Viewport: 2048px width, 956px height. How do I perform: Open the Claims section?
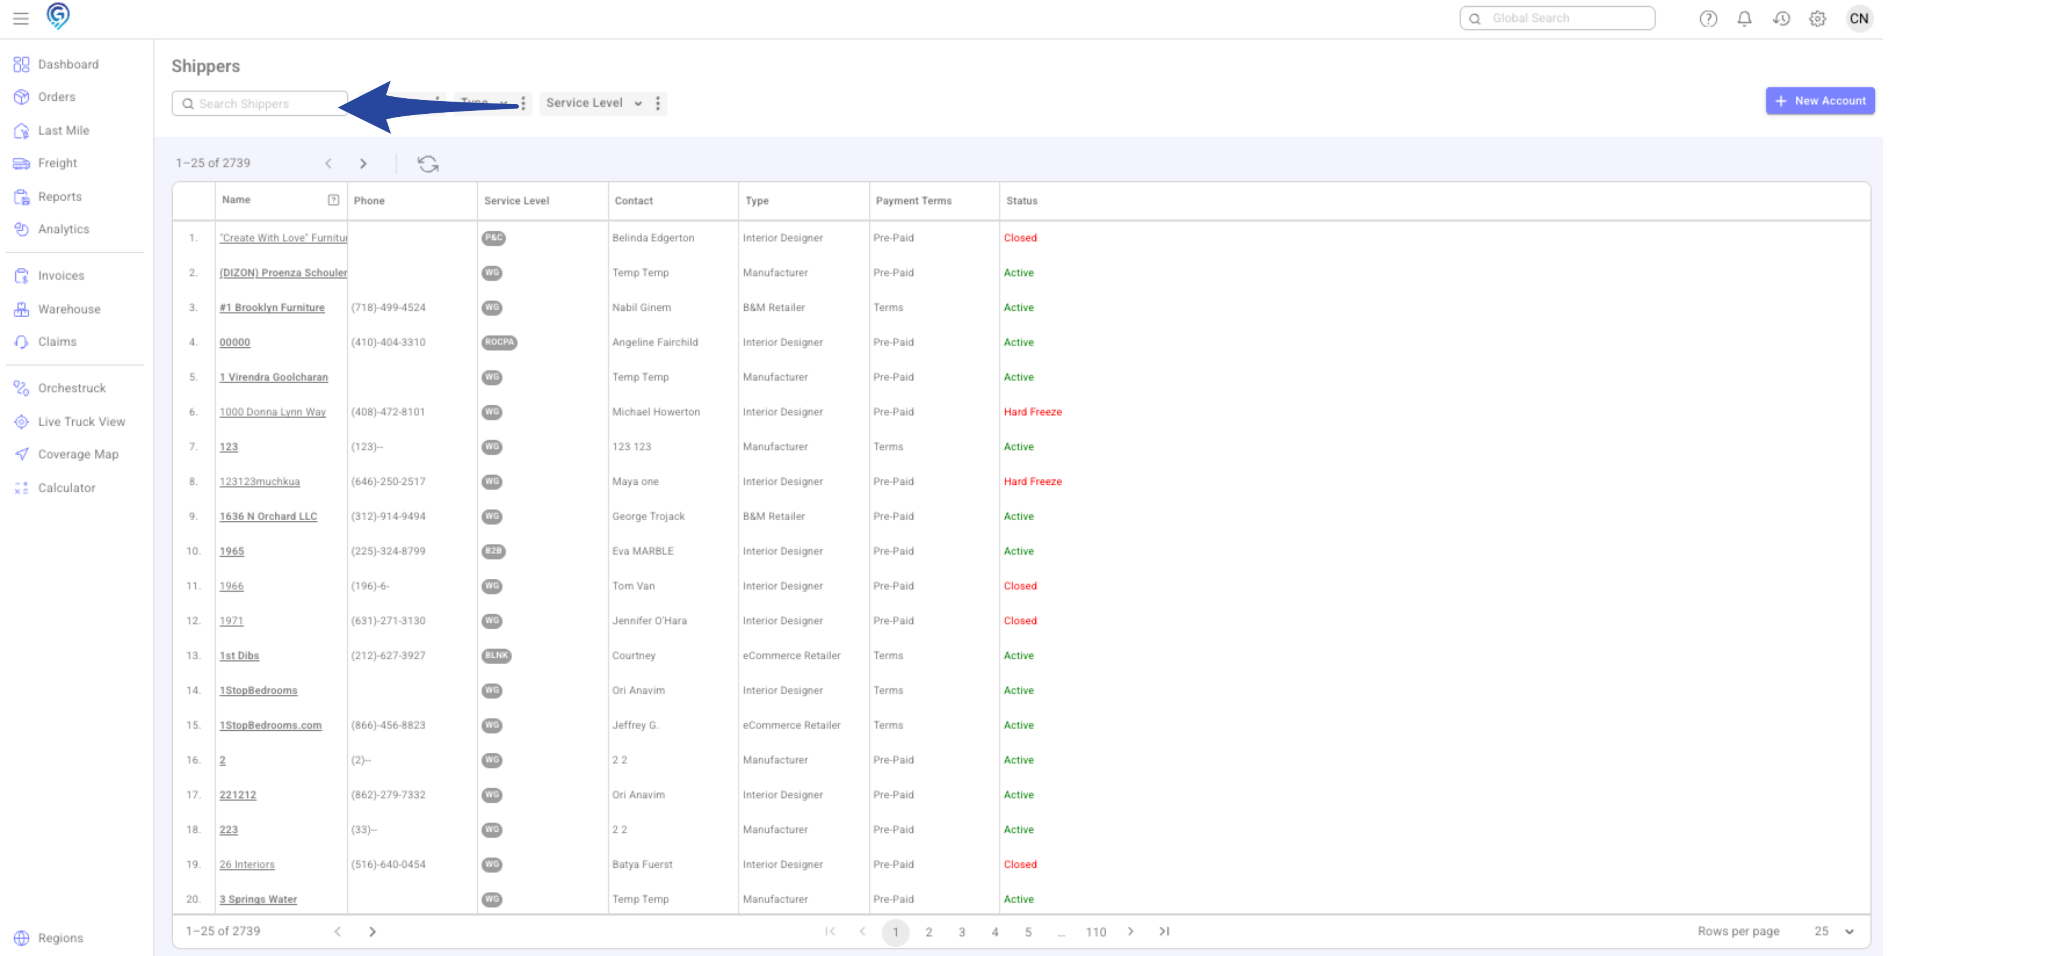click(x=58, y=341)
